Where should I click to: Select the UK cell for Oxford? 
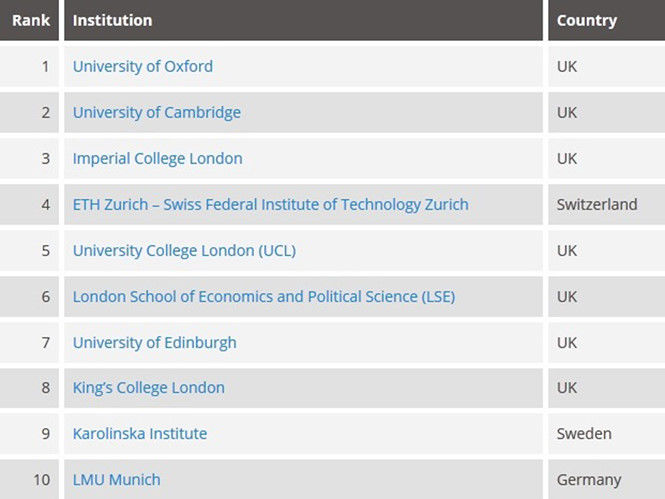click(x=567, y=67)
